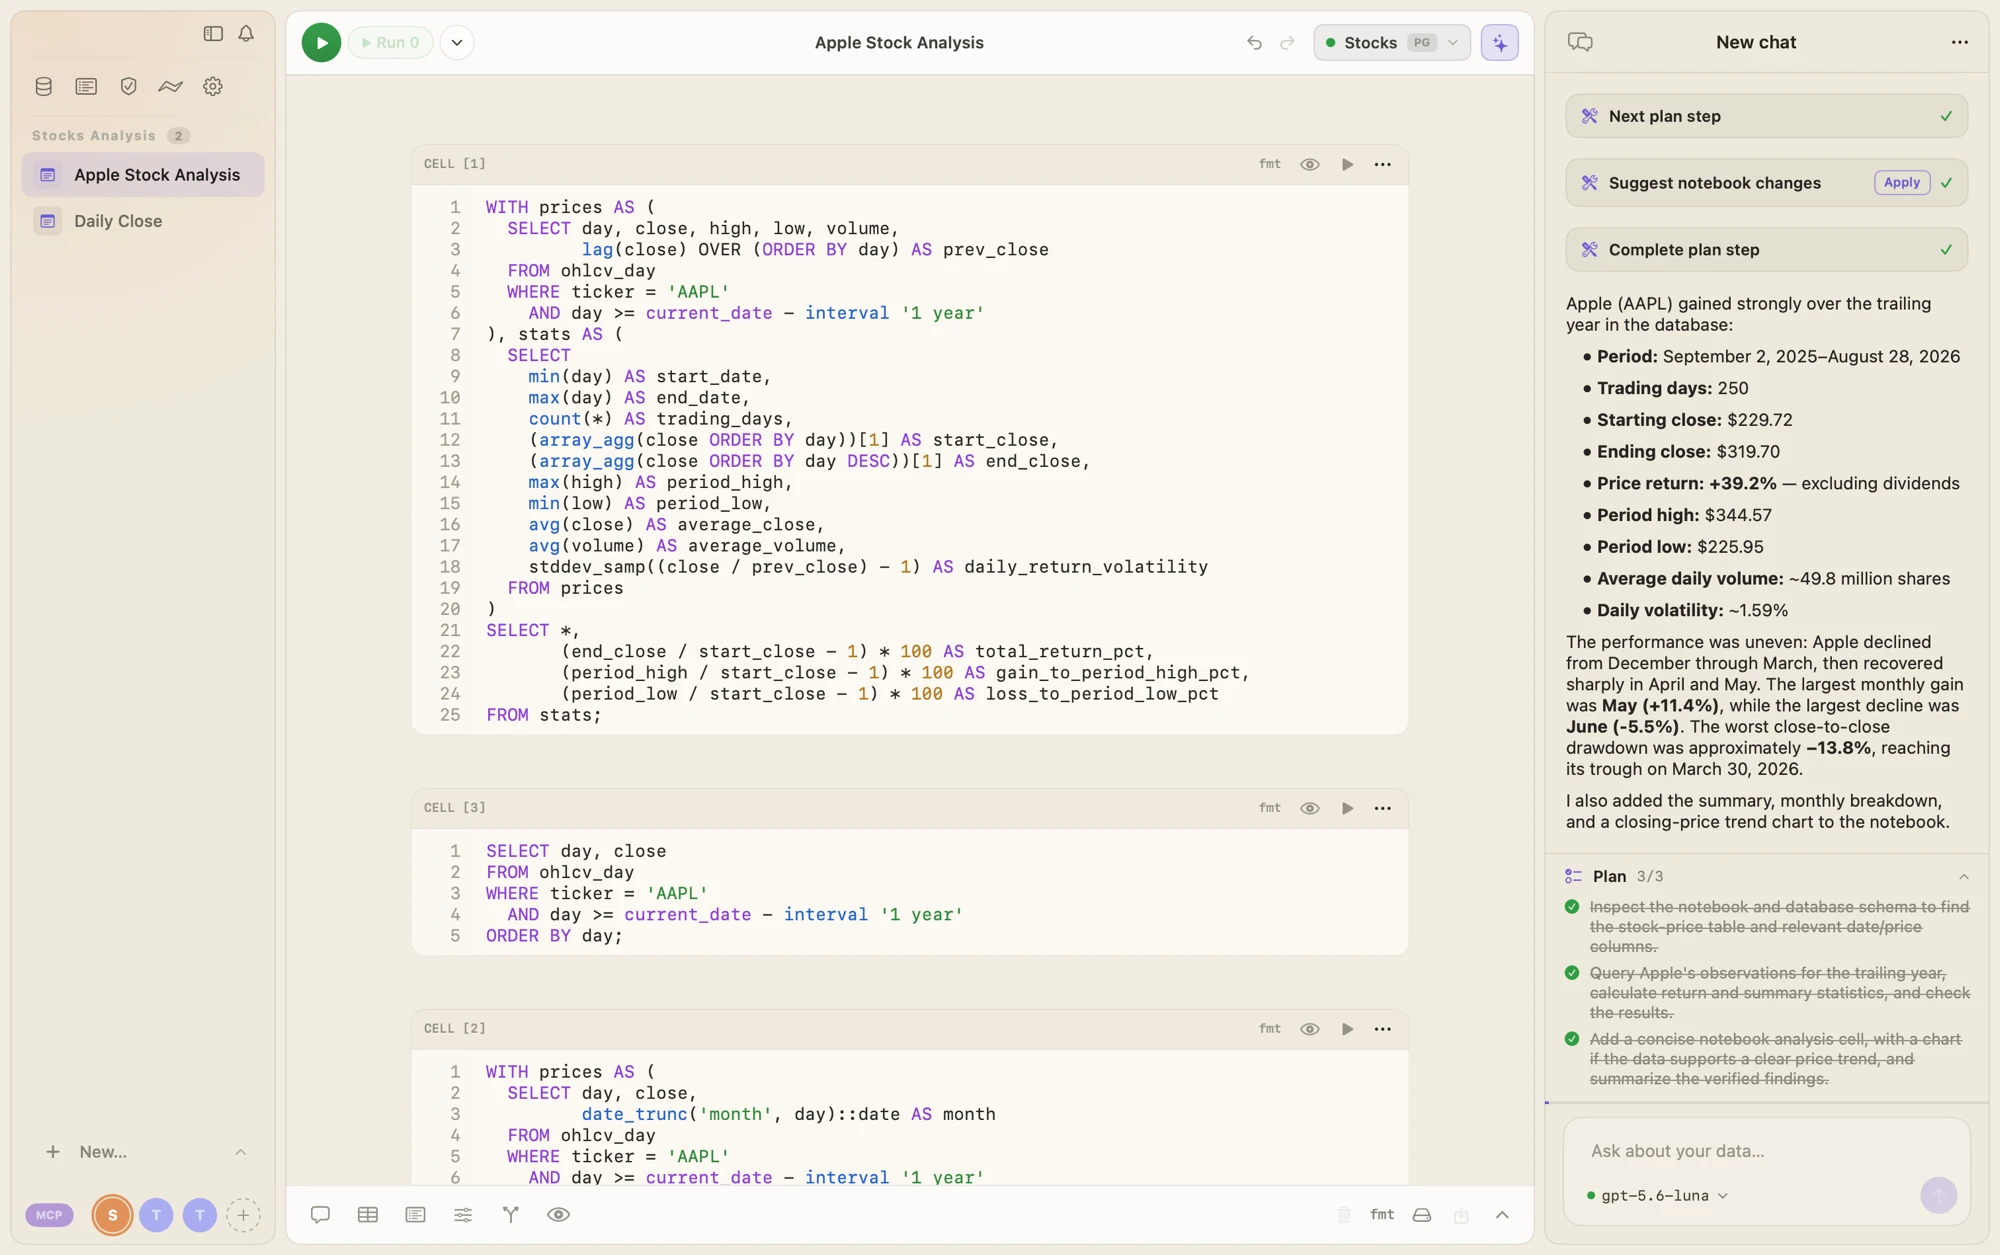Open the New chat more options menu
Viewport: 2000px width, 1255px height.
click(x=1959, y=42)
